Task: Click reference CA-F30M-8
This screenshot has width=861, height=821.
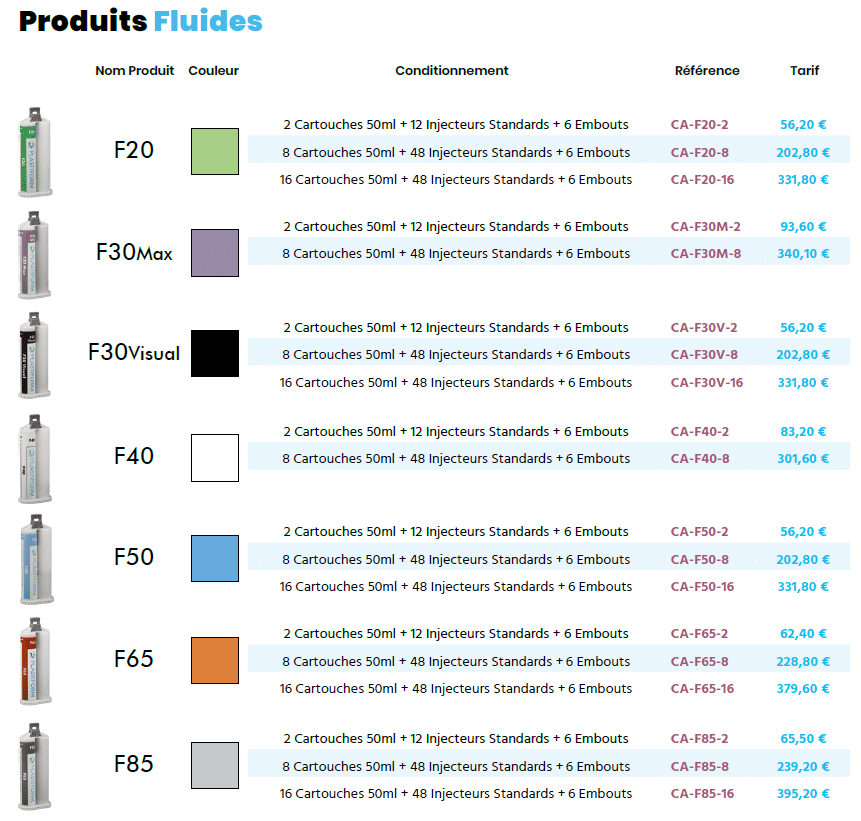Action: coord(706,254)
